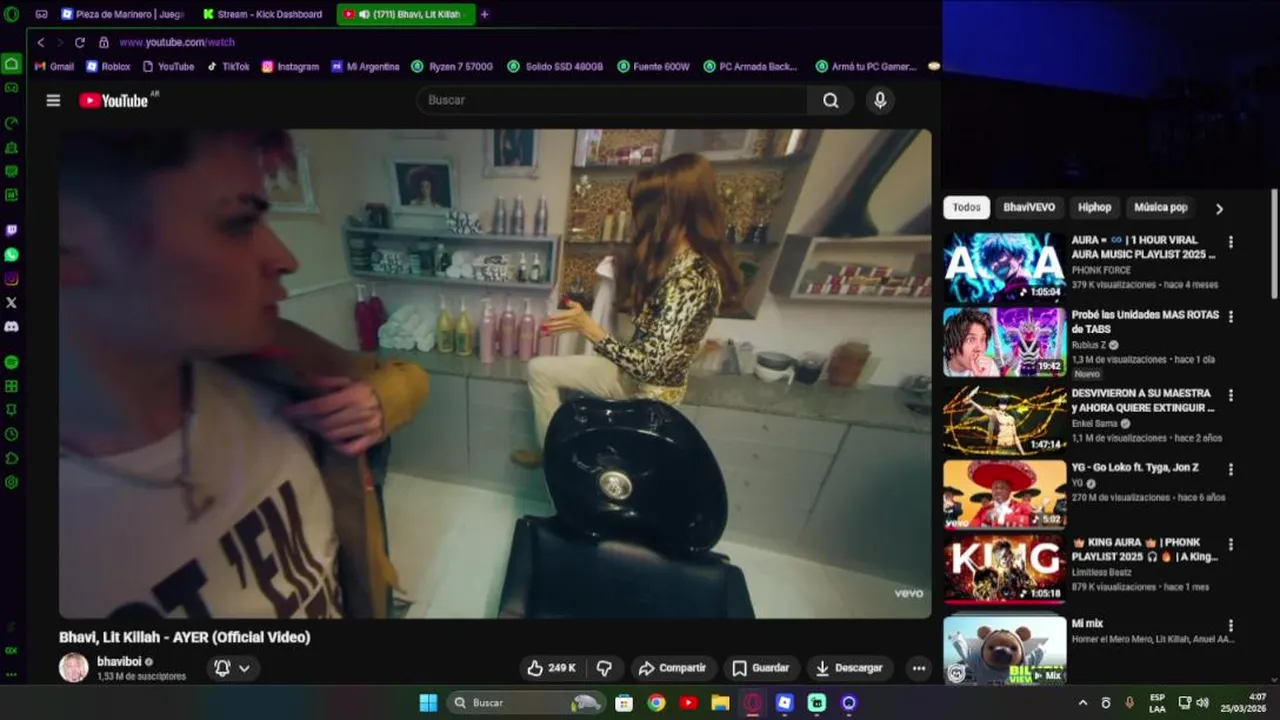This screenshot has height=720, width=1280.
Task: Open WhatsApp from the Opera GX sidebar
Action: (11, 254)
